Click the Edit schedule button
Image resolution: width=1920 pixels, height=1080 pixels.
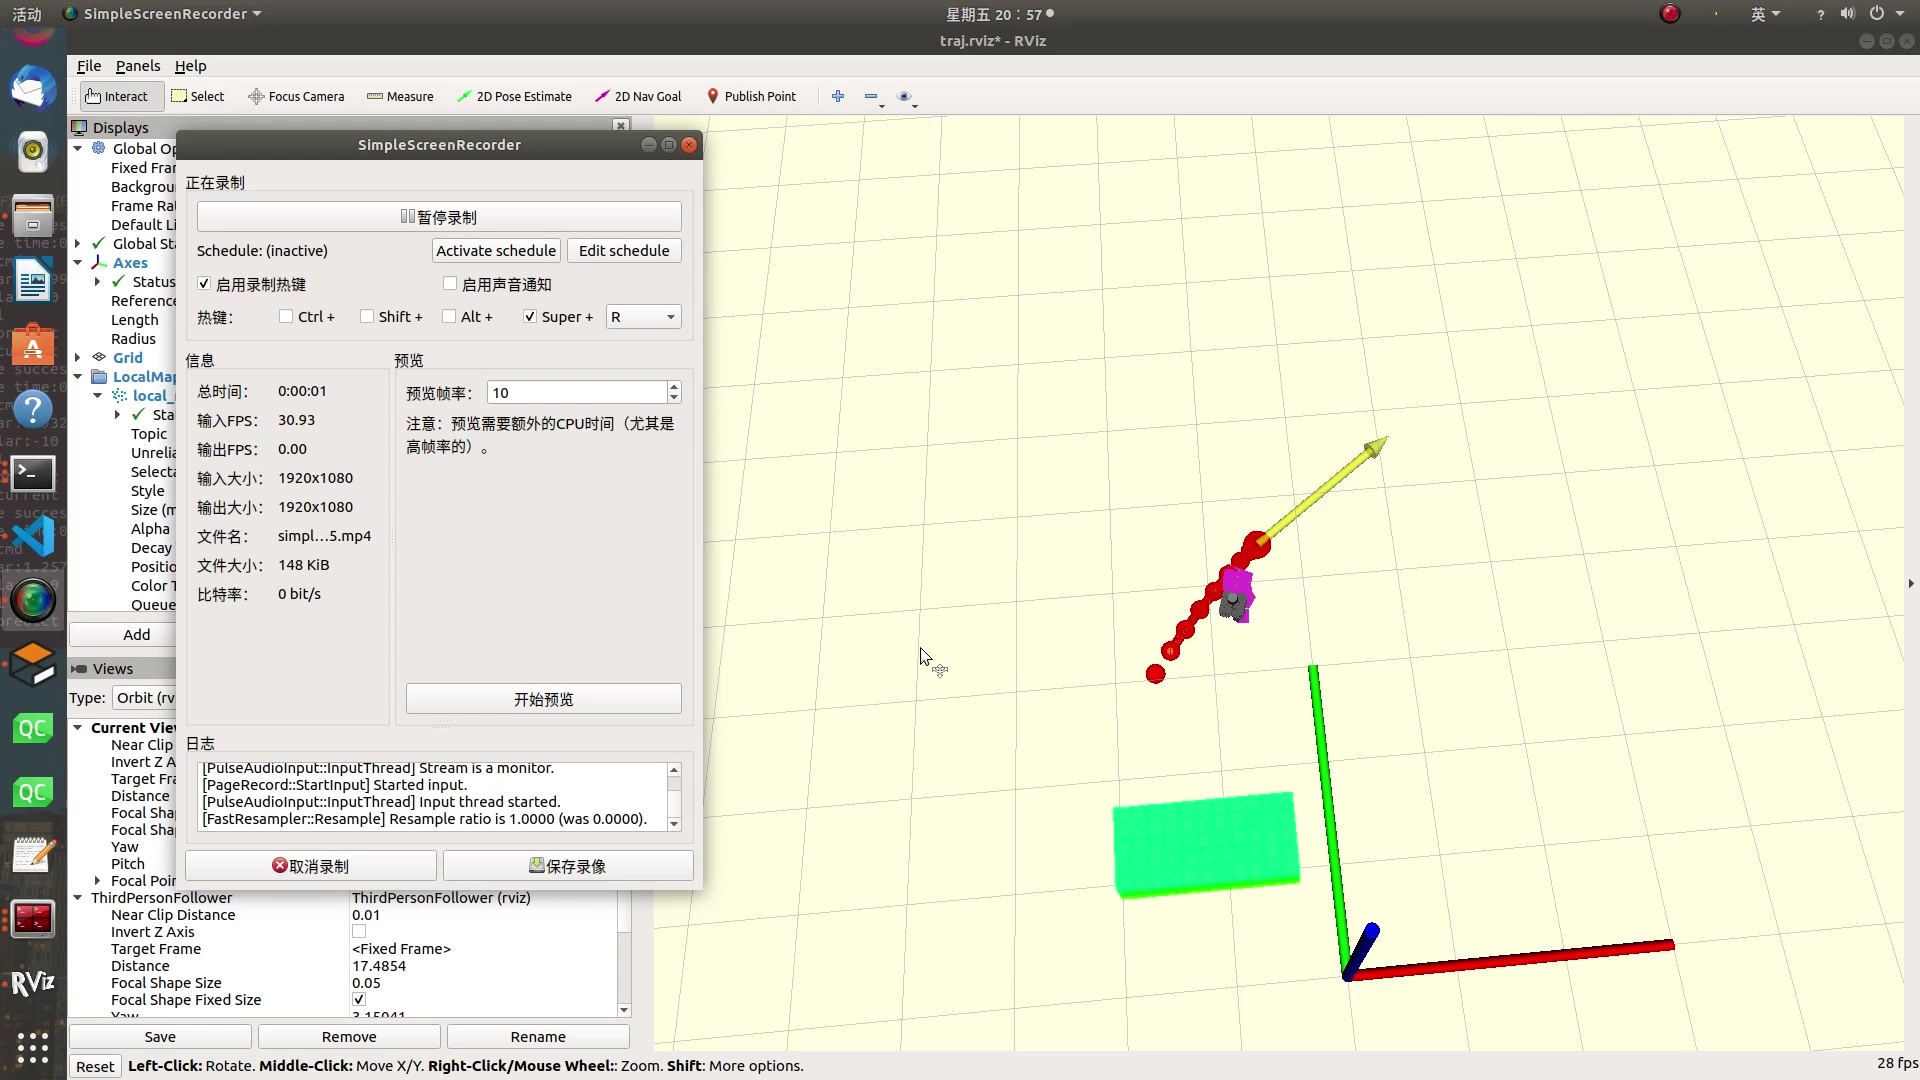coord(624,251)
